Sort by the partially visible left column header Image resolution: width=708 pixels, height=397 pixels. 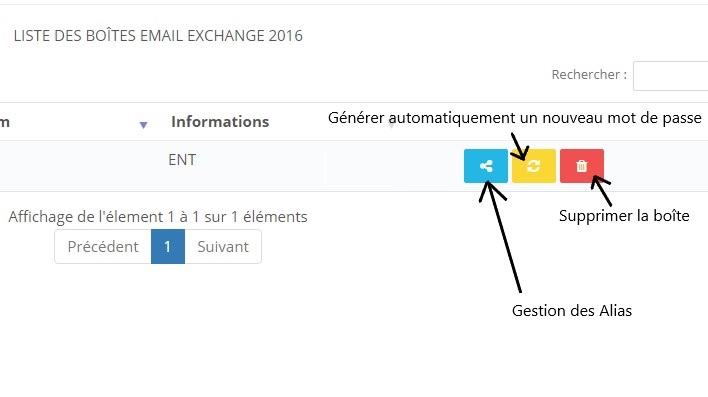(5, 121)
